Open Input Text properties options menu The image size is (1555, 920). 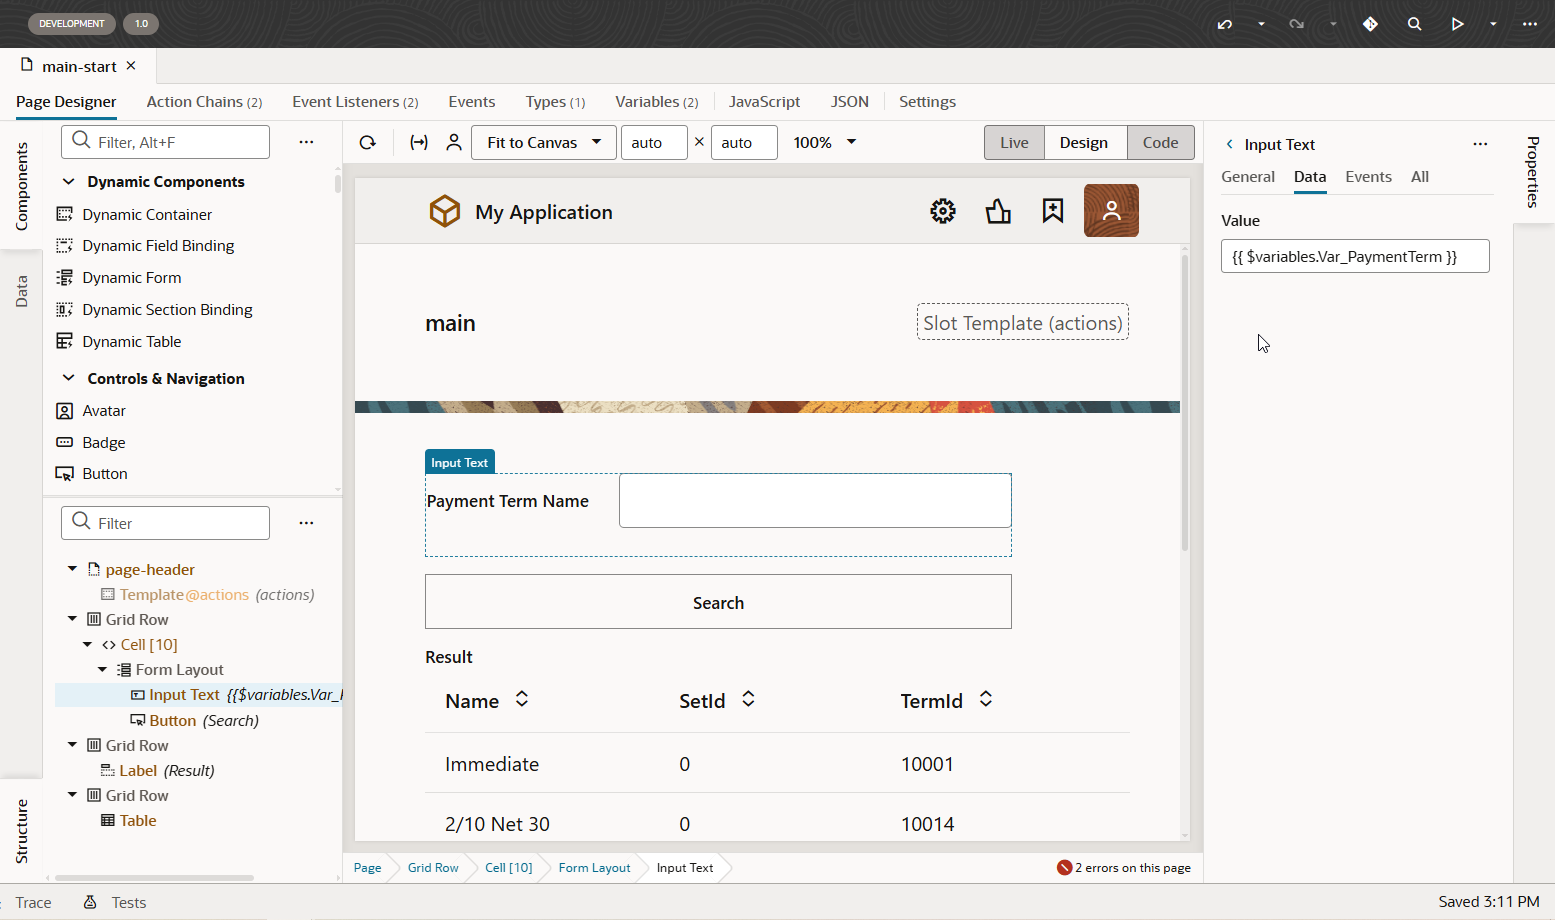coord(1480,145)
